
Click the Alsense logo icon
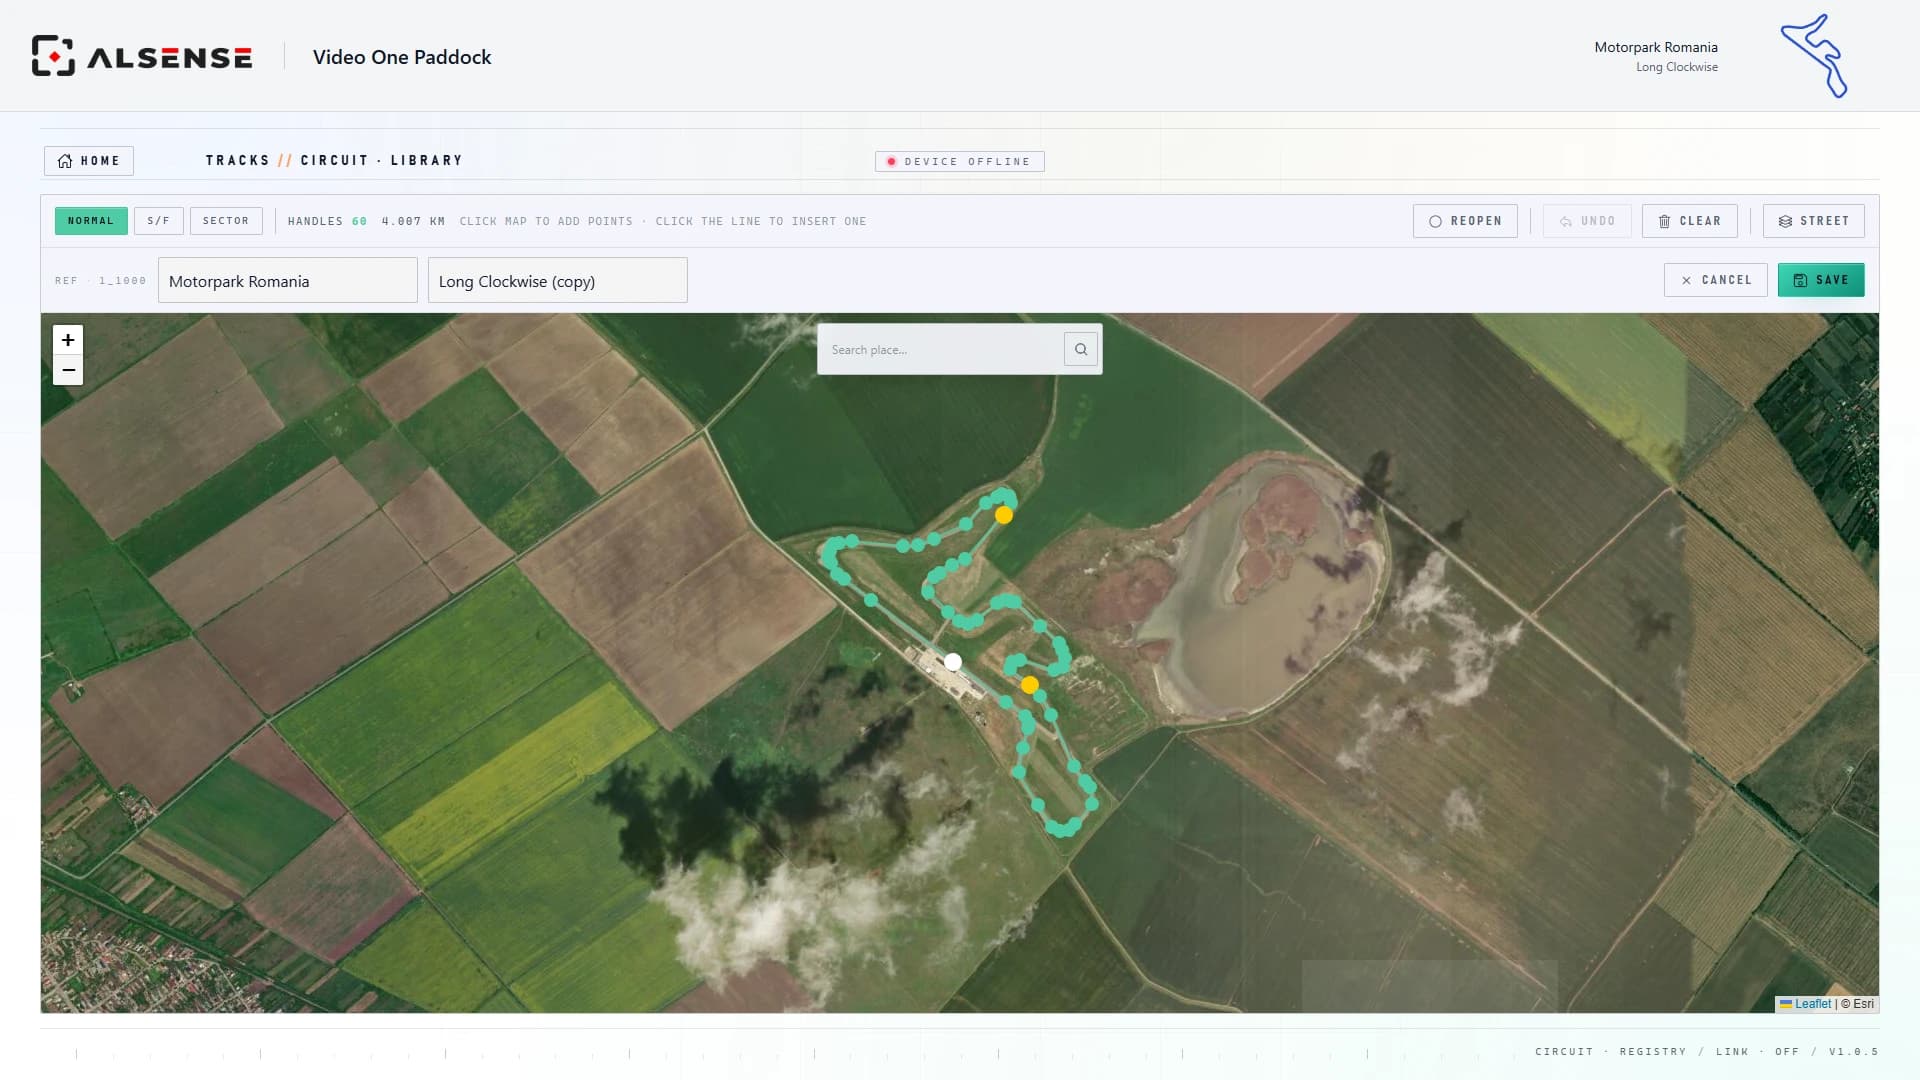53,56
